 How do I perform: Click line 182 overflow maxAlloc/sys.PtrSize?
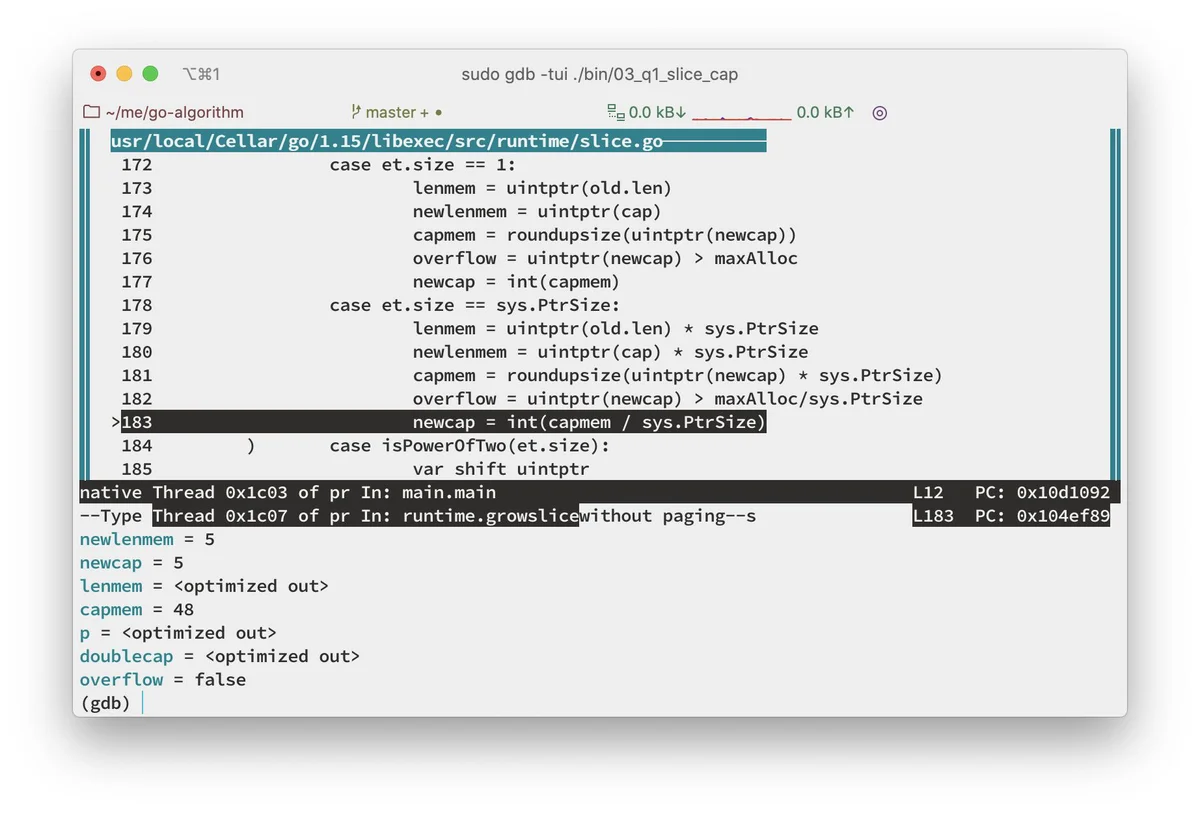pyautogui.click(x=667, y=399)
